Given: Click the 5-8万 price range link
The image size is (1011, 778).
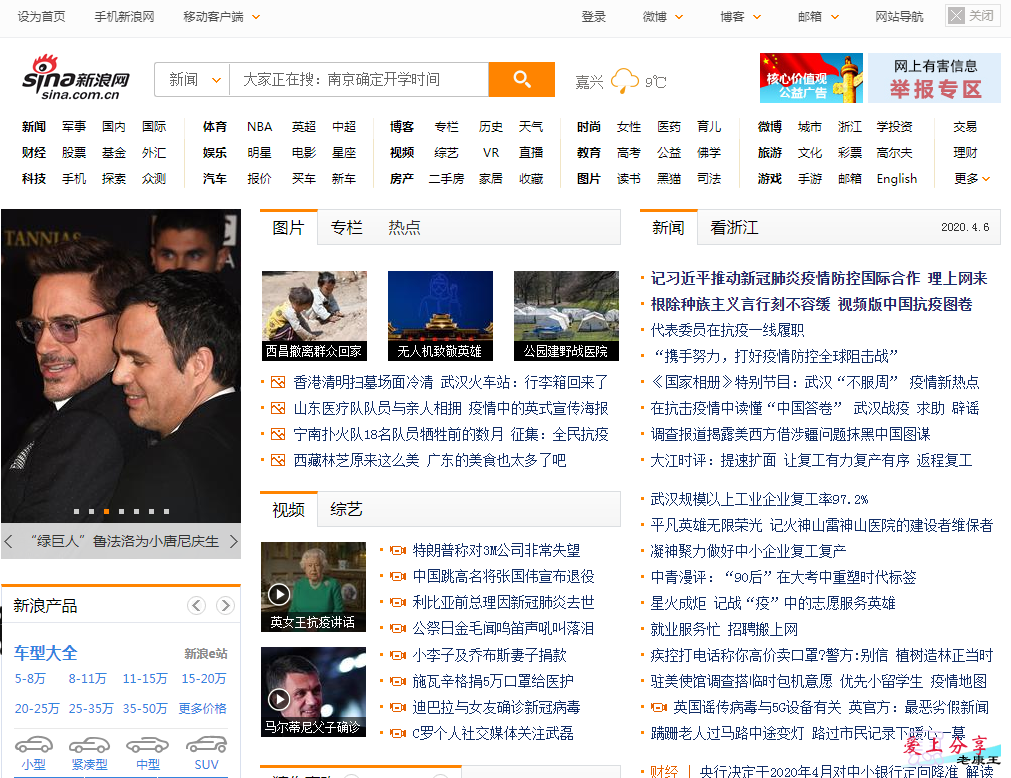Looking at the screenshot, I should pos(30,679).
